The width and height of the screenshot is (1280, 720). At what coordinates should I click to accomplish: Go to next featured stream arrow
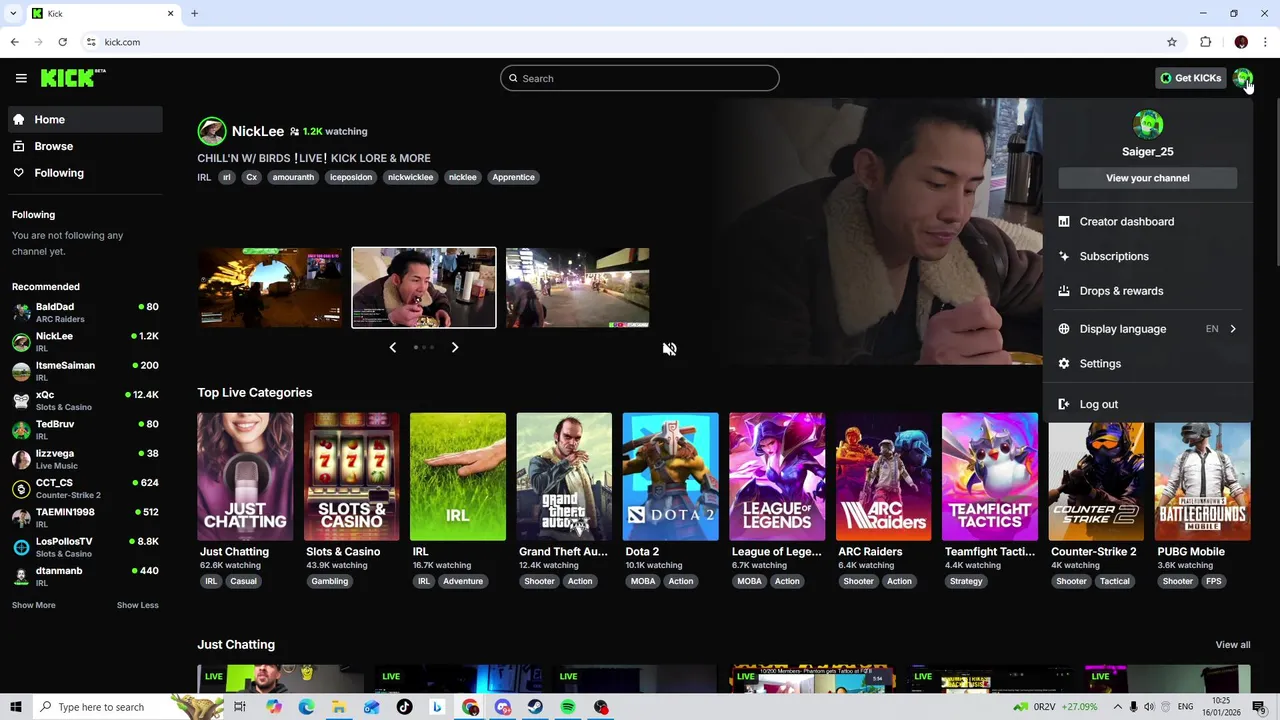pos(455,347)
